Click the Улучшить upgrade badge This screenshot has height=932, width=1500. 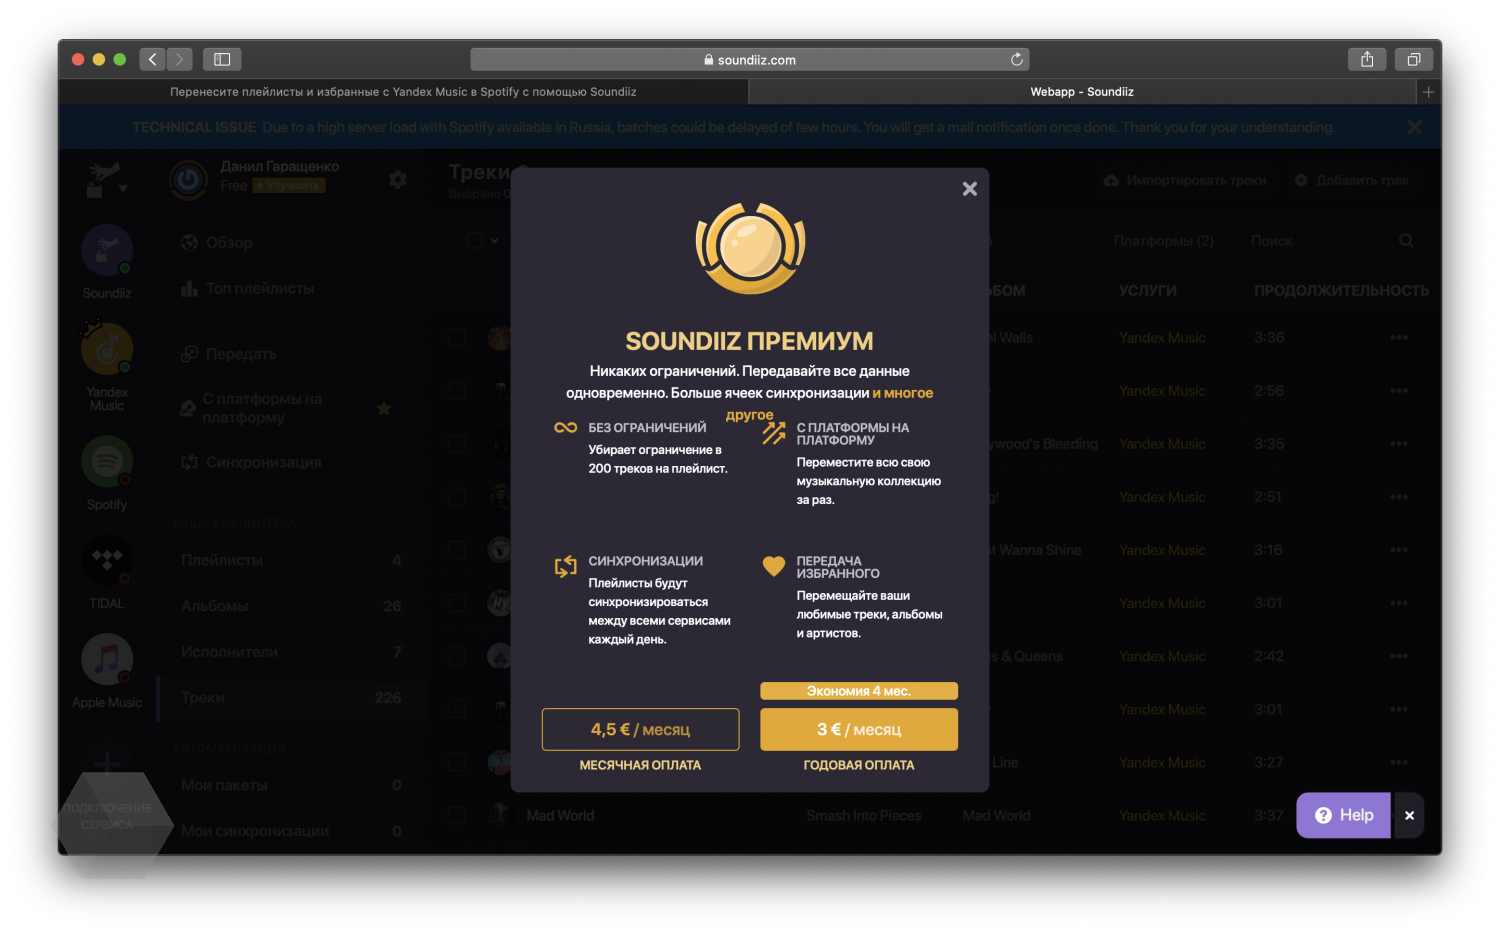coord(288,186)
